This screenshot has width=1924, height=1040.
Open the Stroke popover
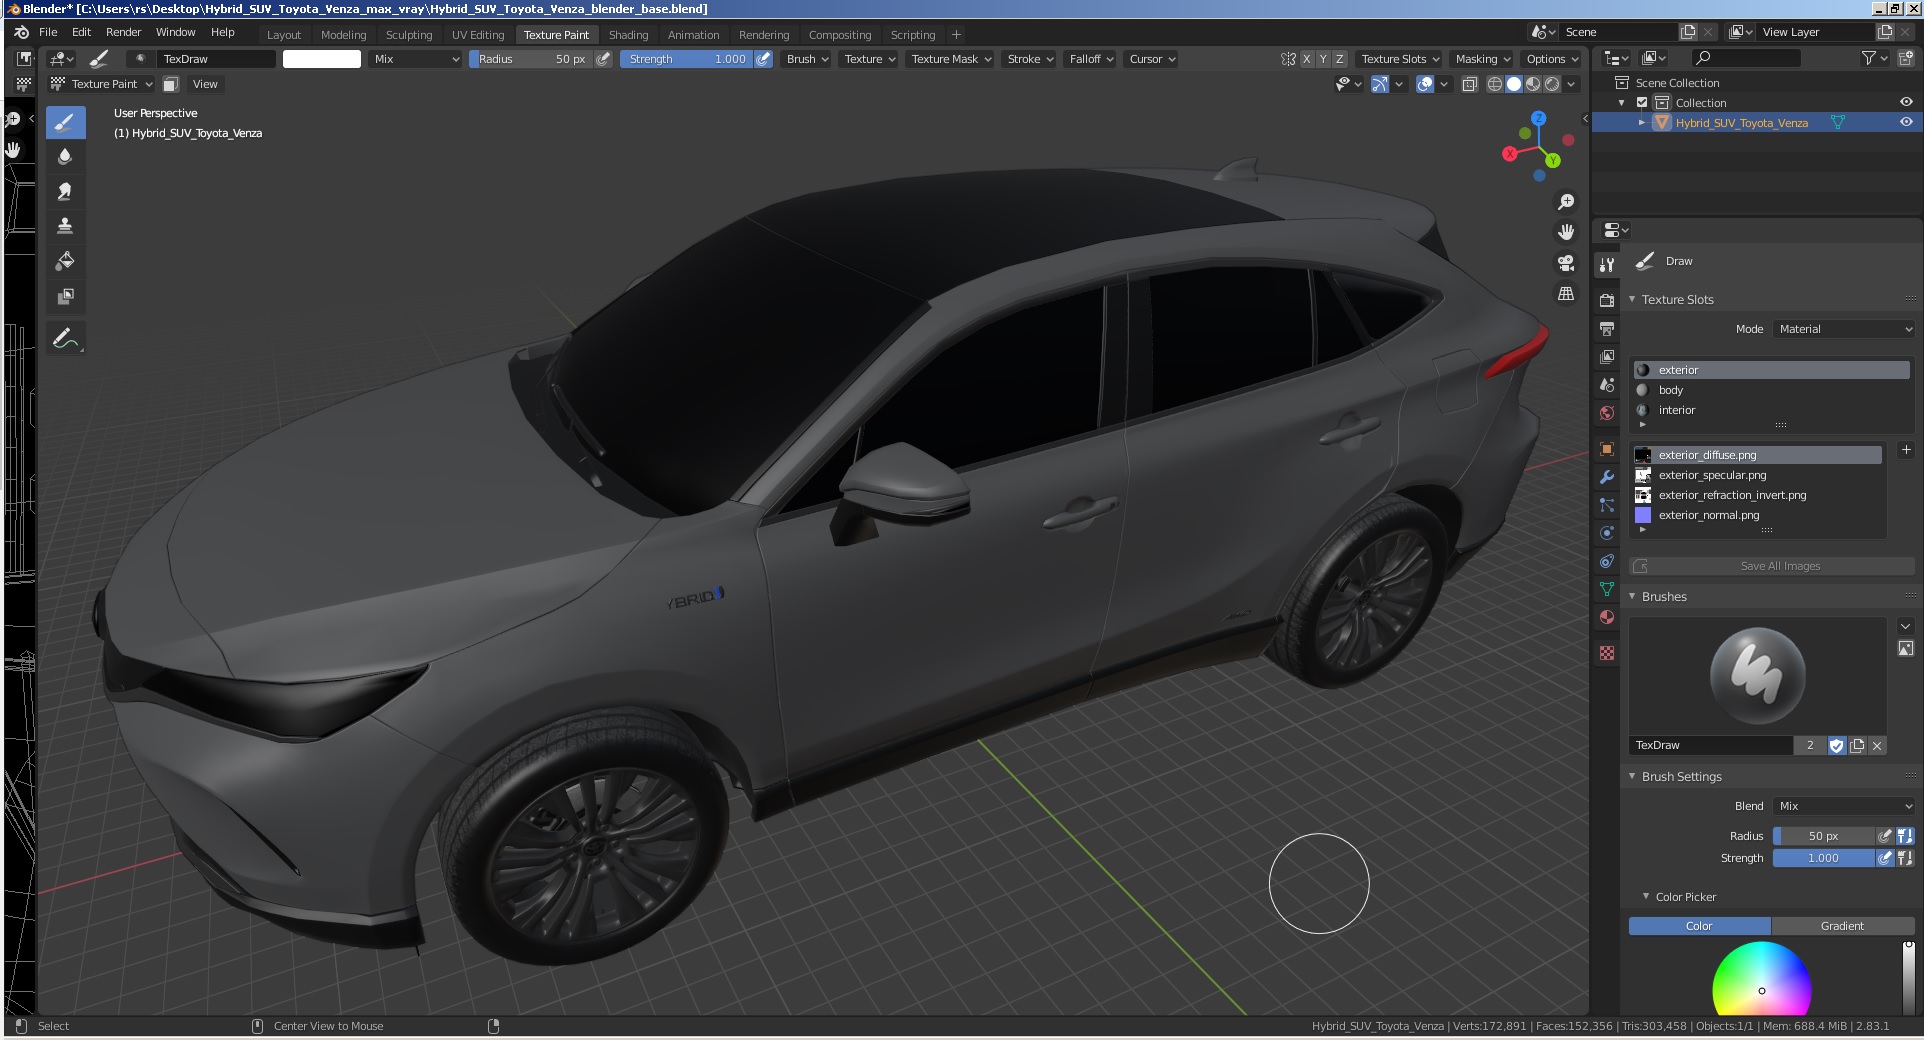[1029, 59]
